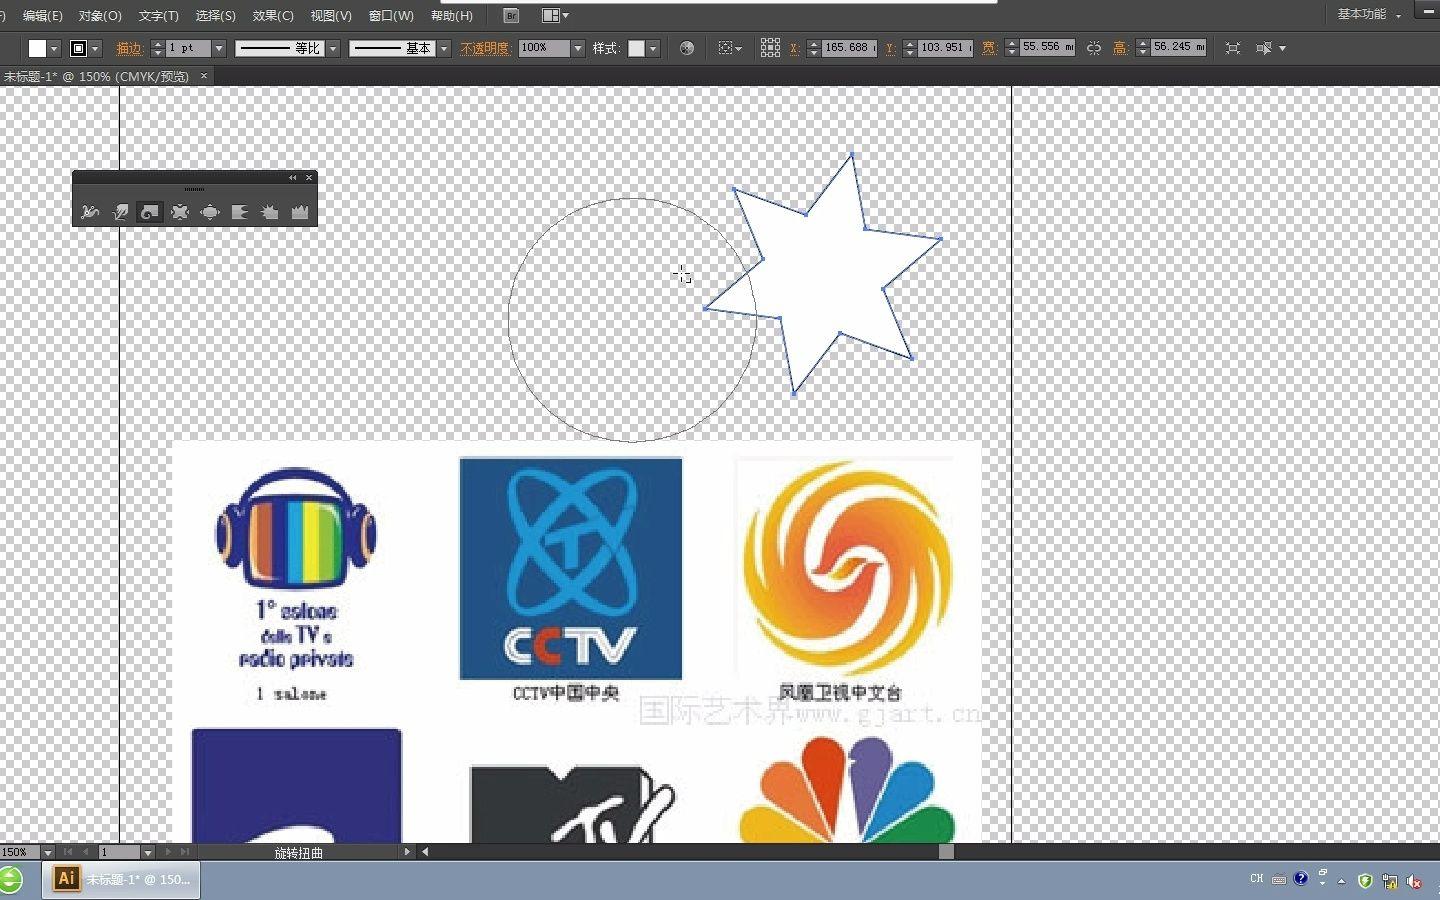The image size is (1440, 900).
Task: Open the stroke weight 1 pt dropdown
Action: (219, 48)
